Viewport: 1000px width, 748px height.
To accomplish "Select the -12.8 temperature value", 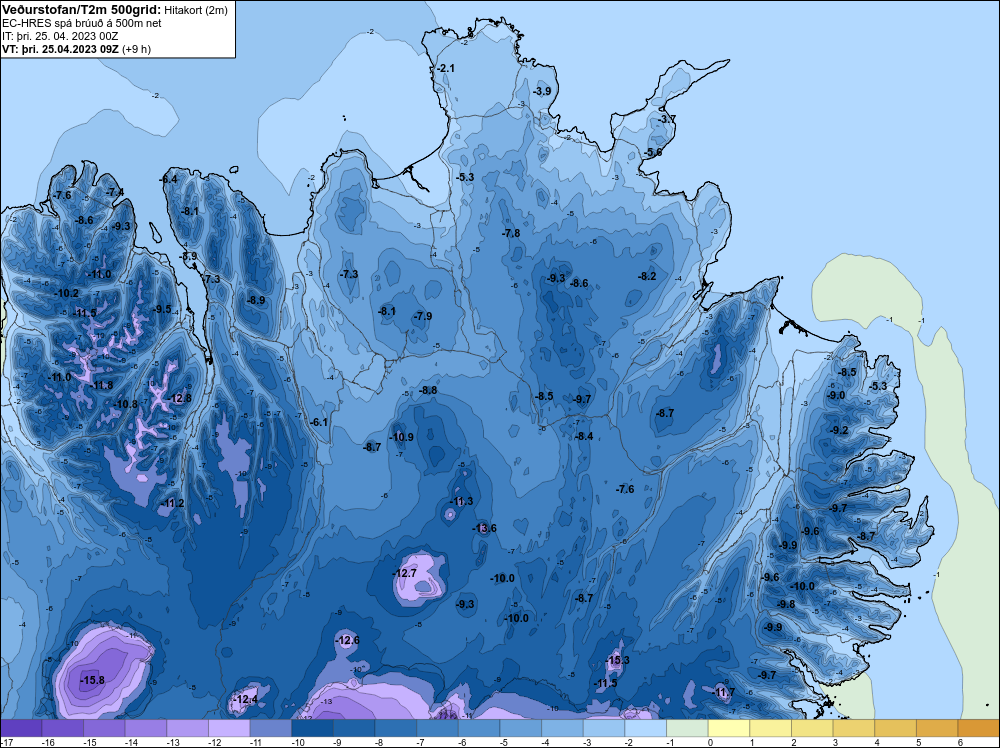I will tap(179, 398).
